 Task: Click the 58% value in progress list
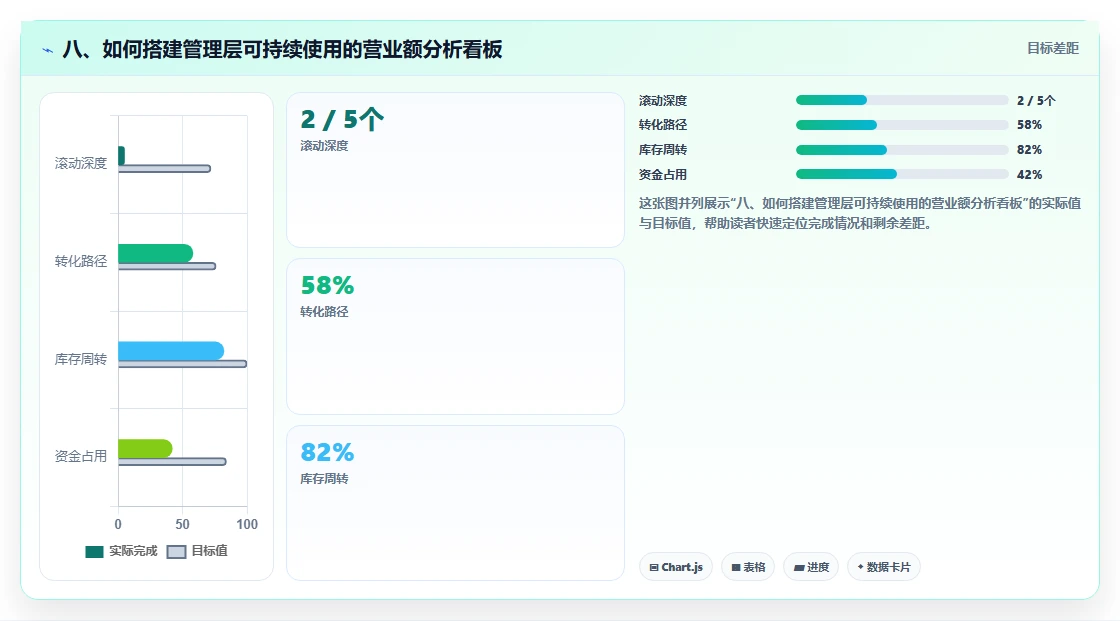1029,124
